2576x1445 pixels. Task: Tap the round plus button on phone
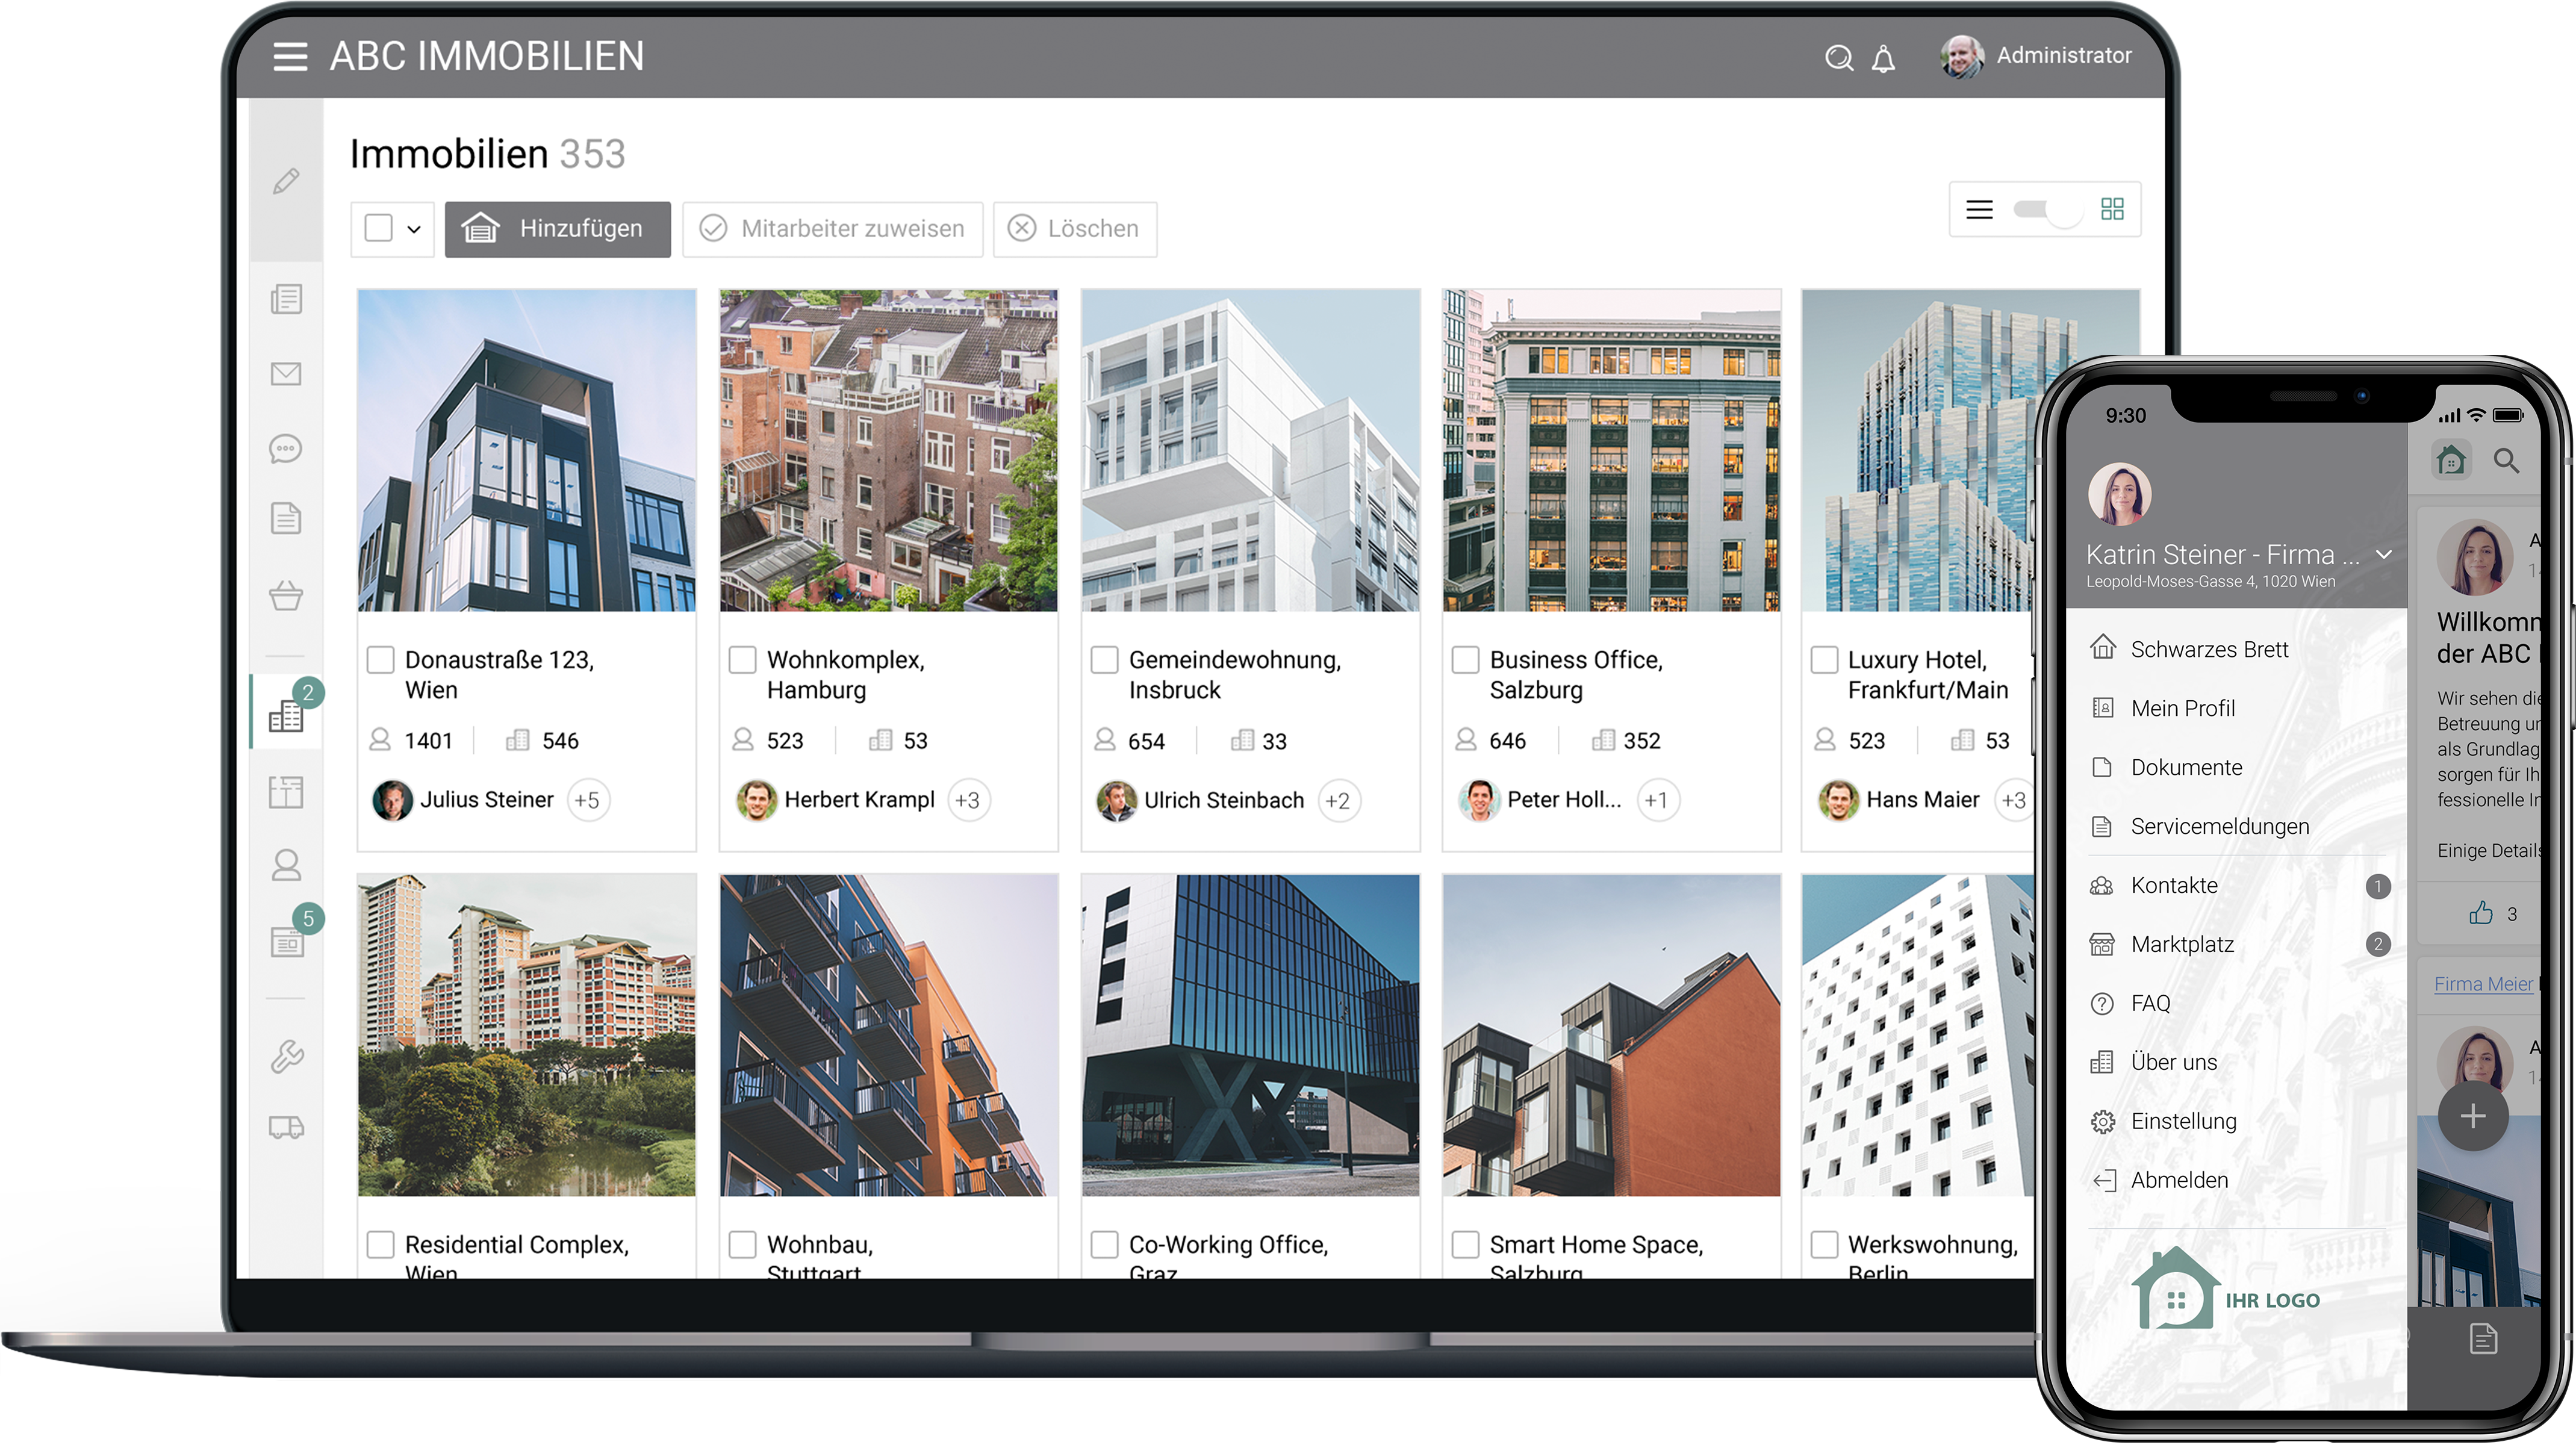[2473, 1116]
